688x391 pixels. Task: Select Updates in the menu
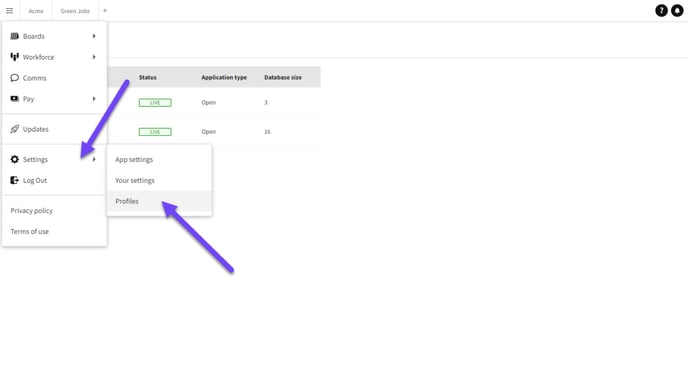point(54,129)
